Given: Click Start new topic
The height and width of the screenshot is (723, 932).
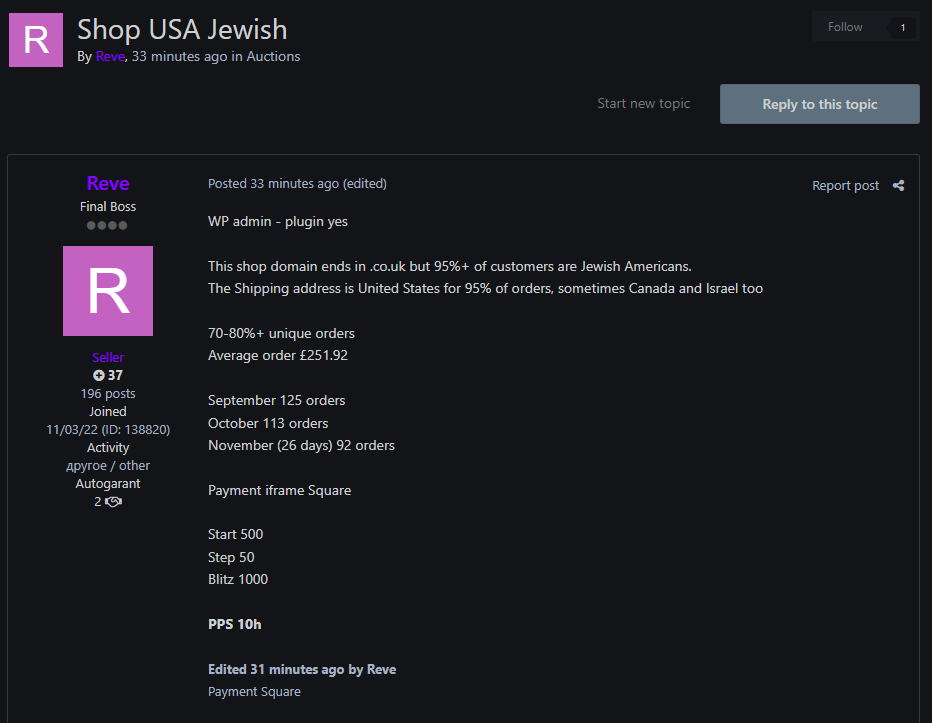Looking at the screenshot, I should (x=643, y=103).
